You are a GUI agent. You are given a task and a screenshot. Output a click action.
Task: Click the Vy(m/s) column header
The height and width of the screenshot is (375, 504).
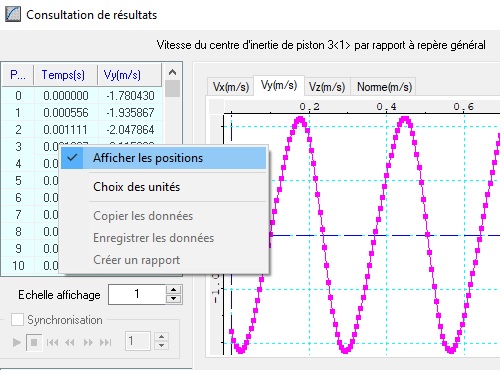pyautogui.click(x=129, y=75)
